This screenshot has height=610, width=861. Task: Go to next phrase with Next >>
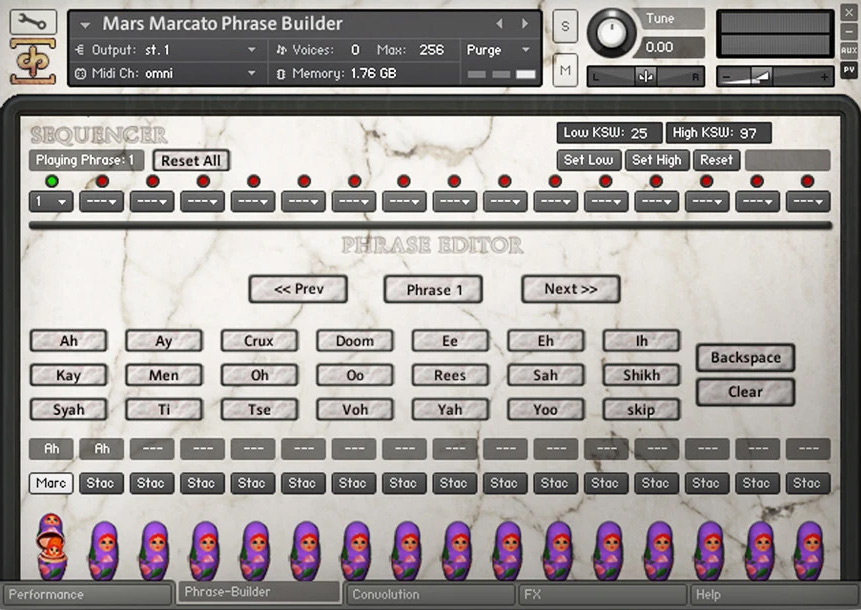(x=571, y=289)
